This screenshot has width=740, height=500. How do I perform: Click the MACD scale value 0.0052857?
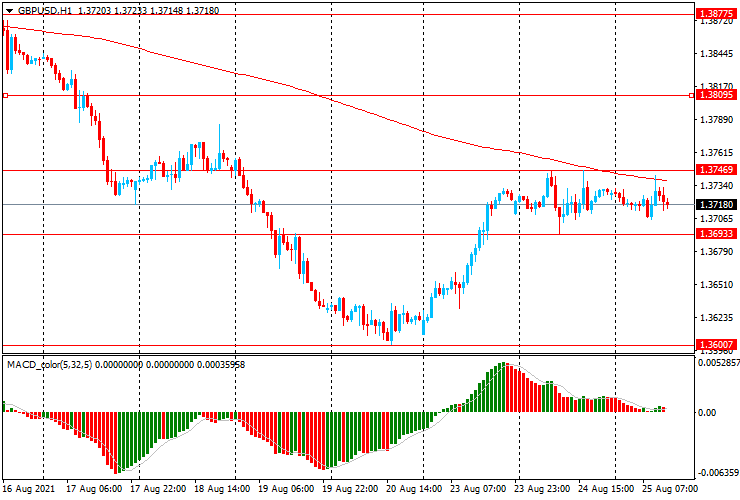coord(719,363)
